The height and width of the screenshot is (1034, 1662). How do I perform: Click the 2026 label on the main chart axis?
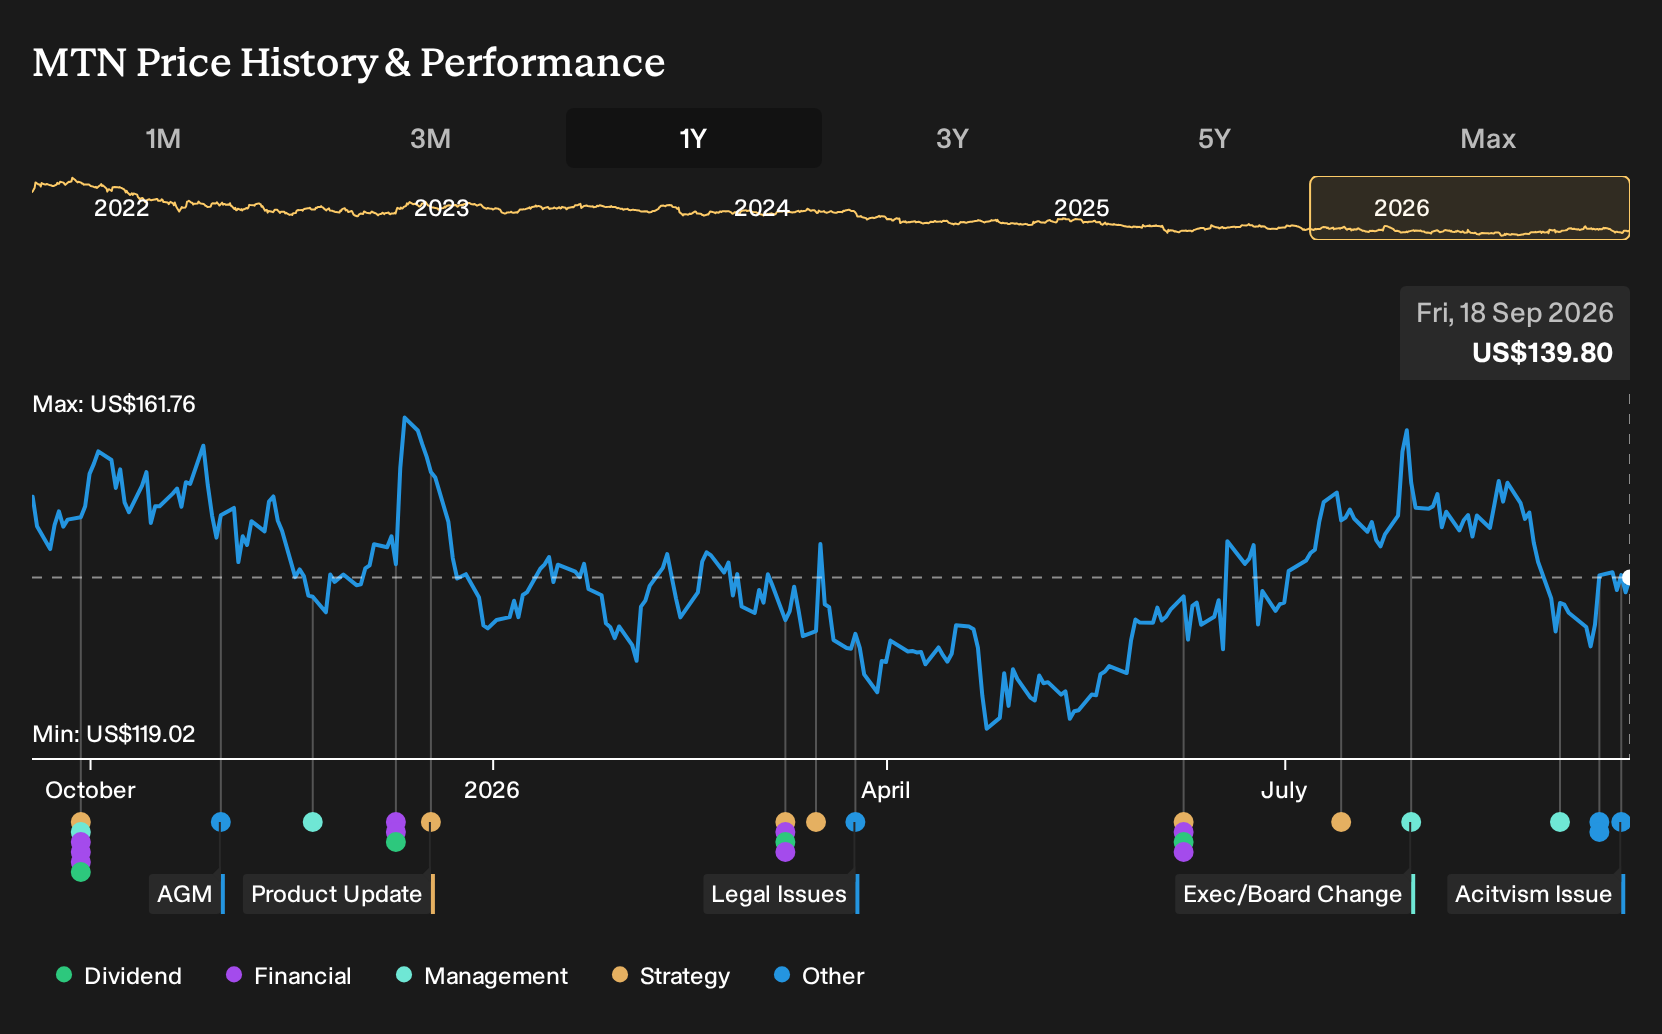point(492,790)
